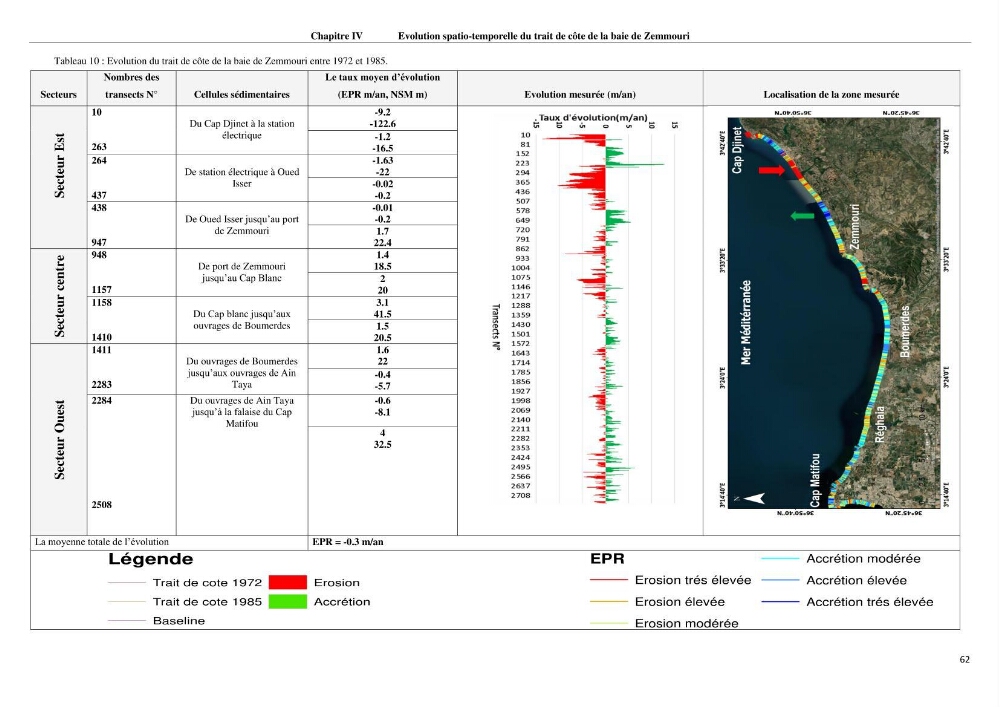The height and width of the screenshot is (707, 1000).
Task: Click the -1.63 value in the rate column
Action: click(x=383, y=161)
